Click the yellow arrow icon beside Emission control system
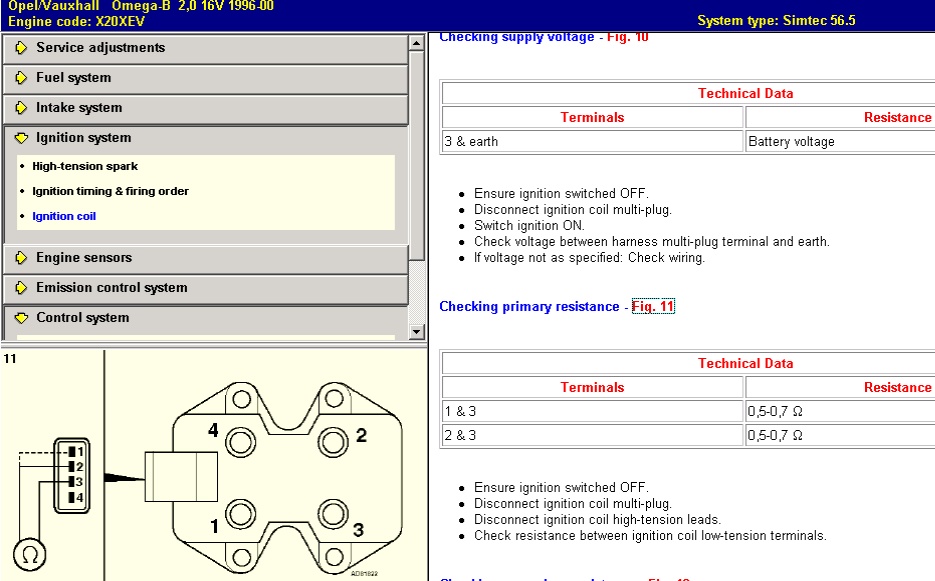 tap(21, 288)
